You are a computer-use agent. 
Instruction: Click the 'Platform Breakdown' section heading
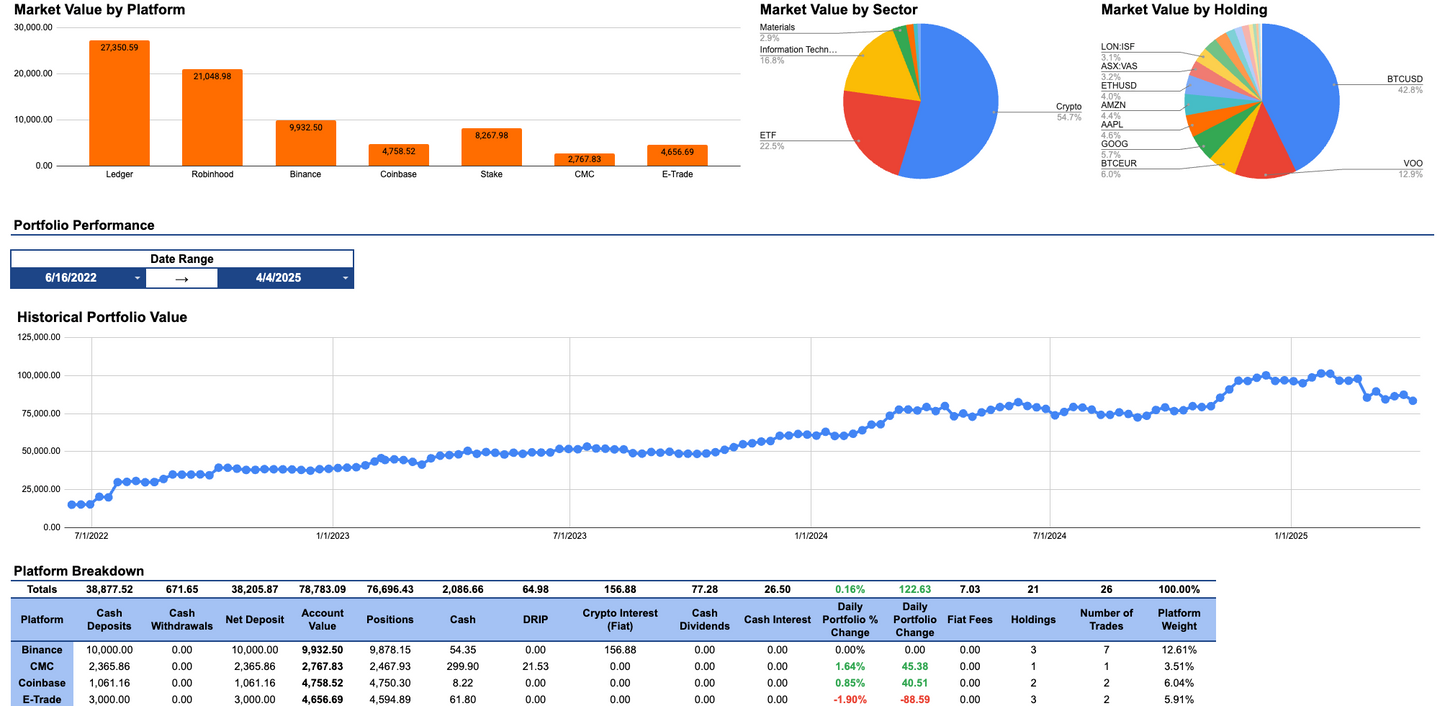[79, 571]
